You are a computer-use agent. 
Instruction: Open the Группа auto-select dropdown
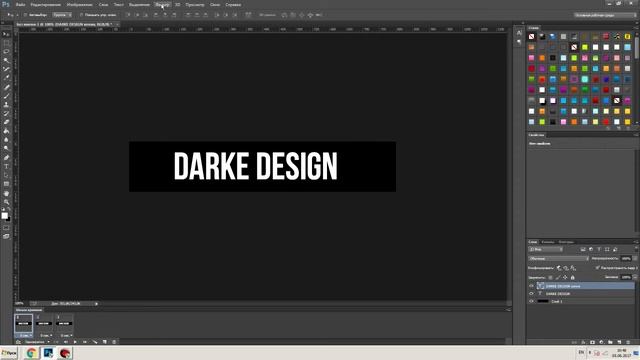[x=62, y=15]
